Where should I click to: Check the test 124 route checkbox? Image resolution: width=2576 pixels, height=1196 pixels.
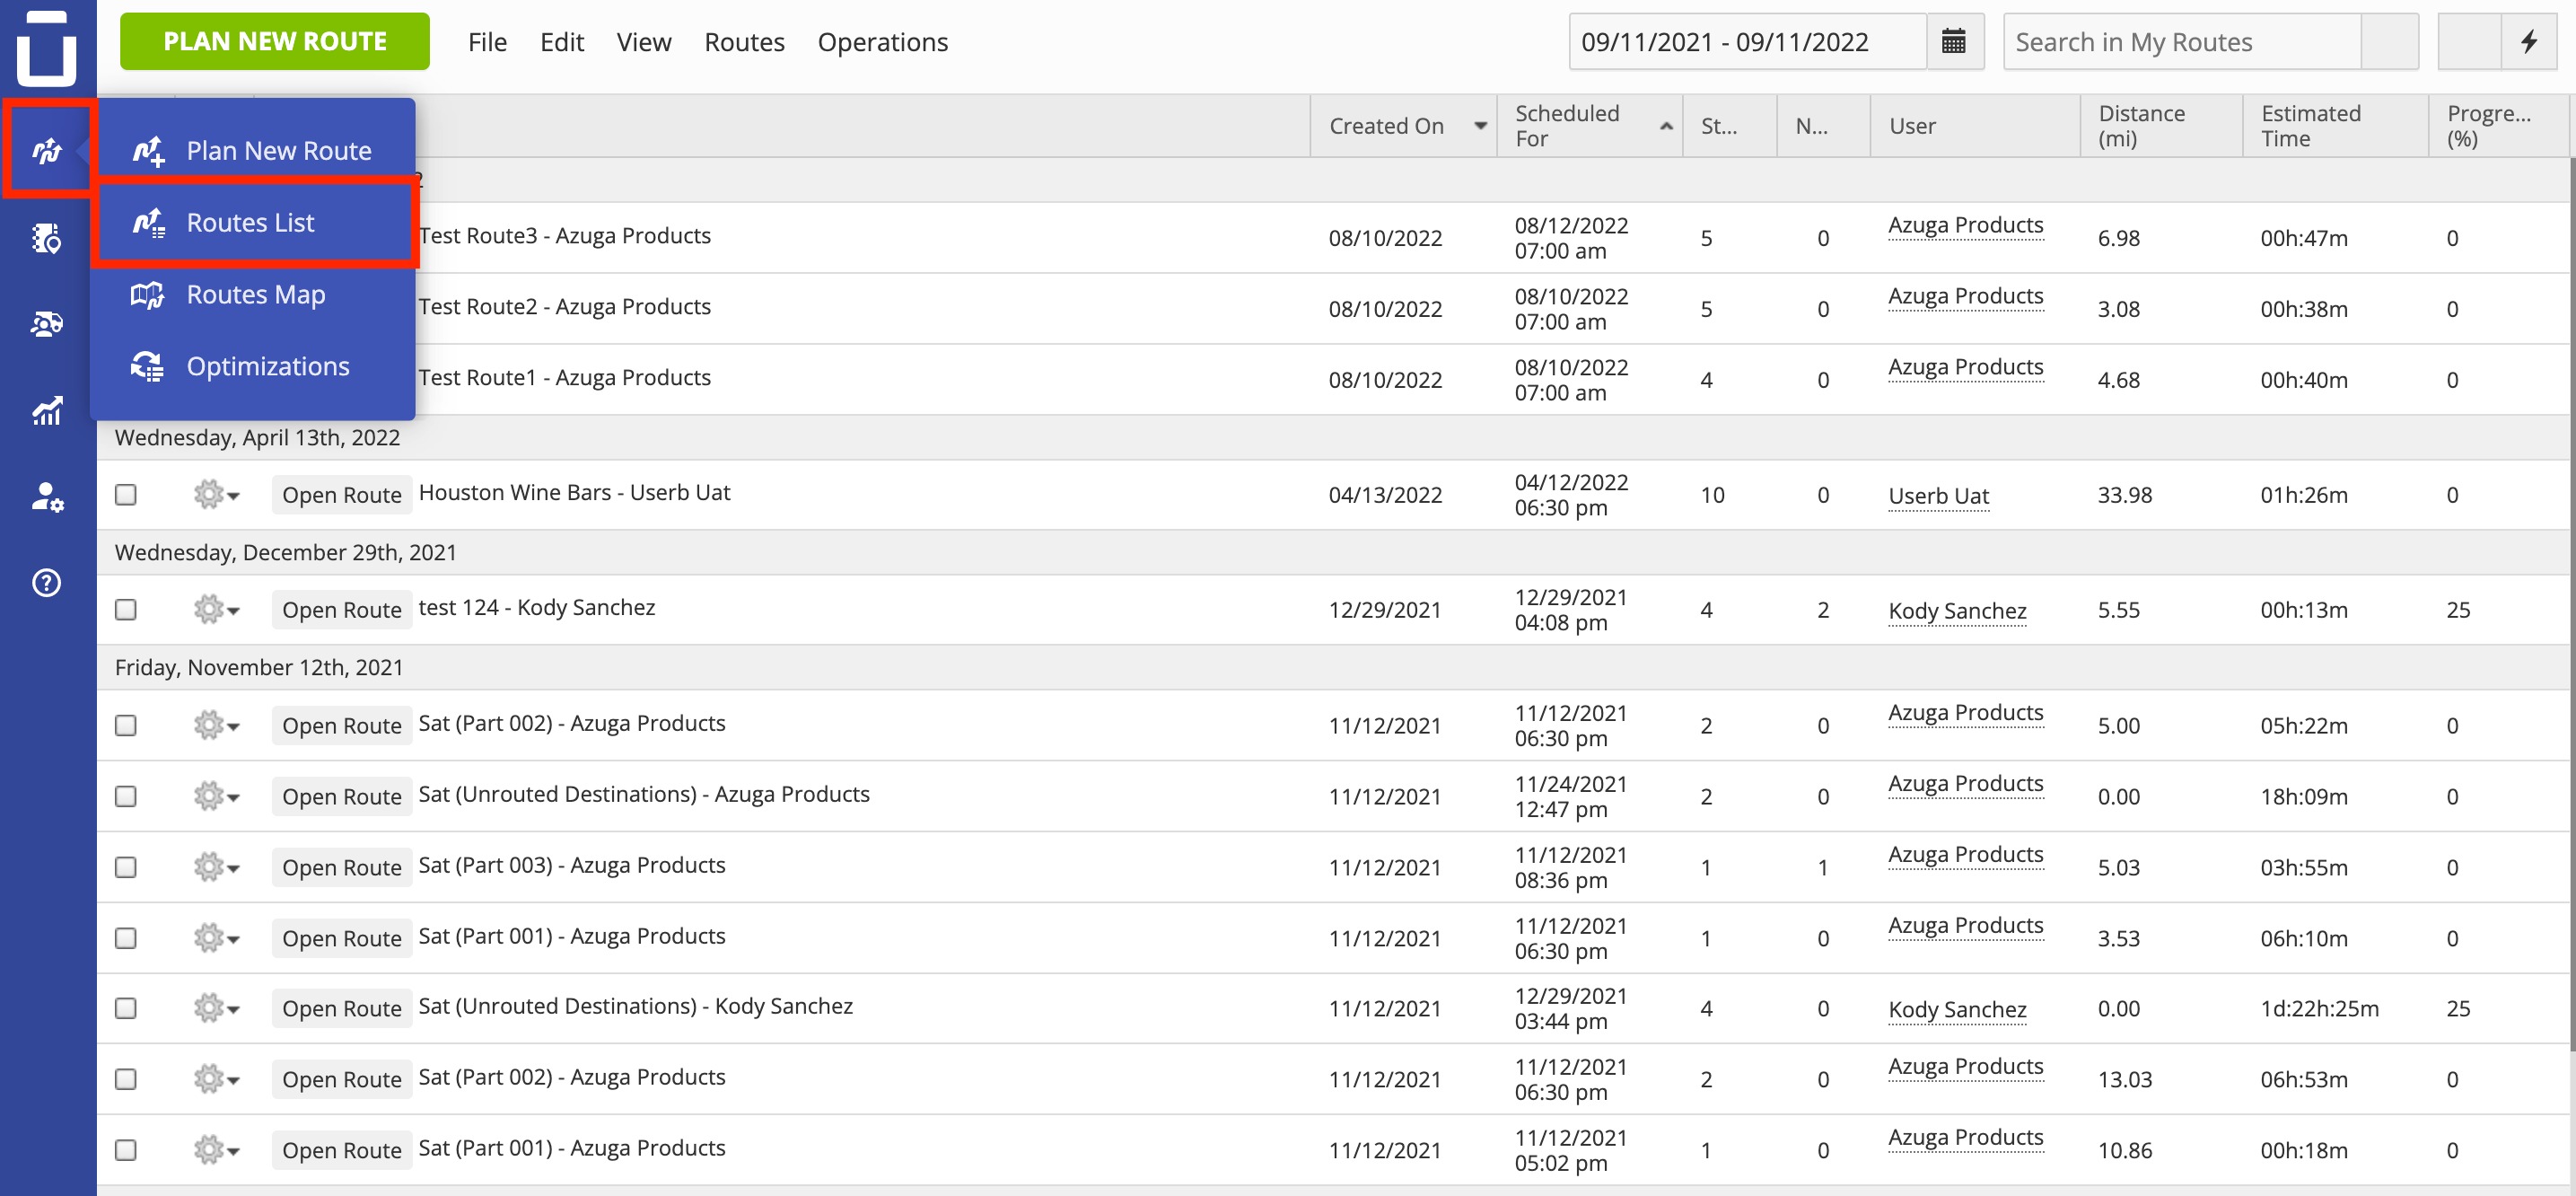(126, 610)
